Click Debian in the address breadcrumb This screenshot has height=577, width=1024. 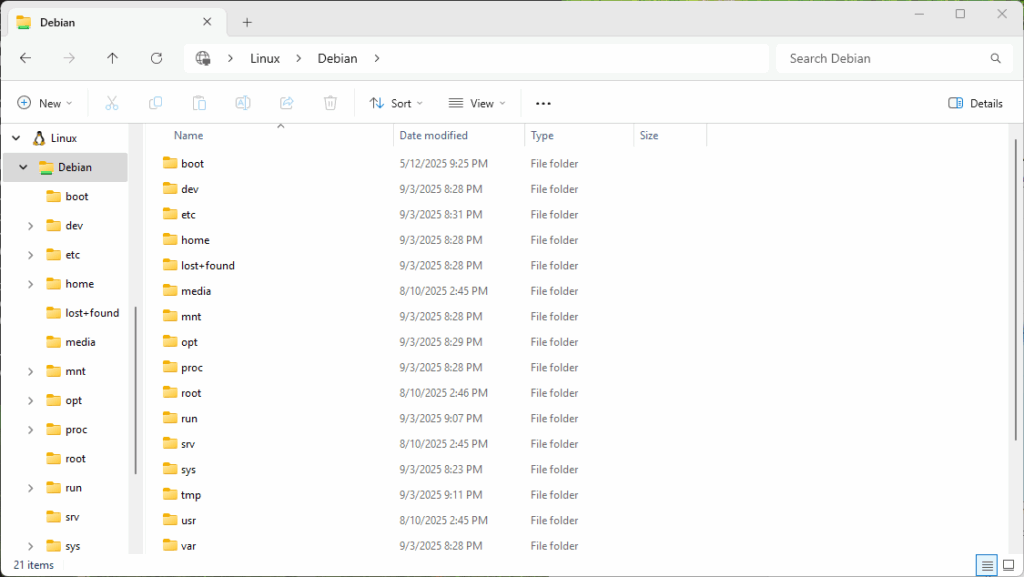tap(337, 58)
